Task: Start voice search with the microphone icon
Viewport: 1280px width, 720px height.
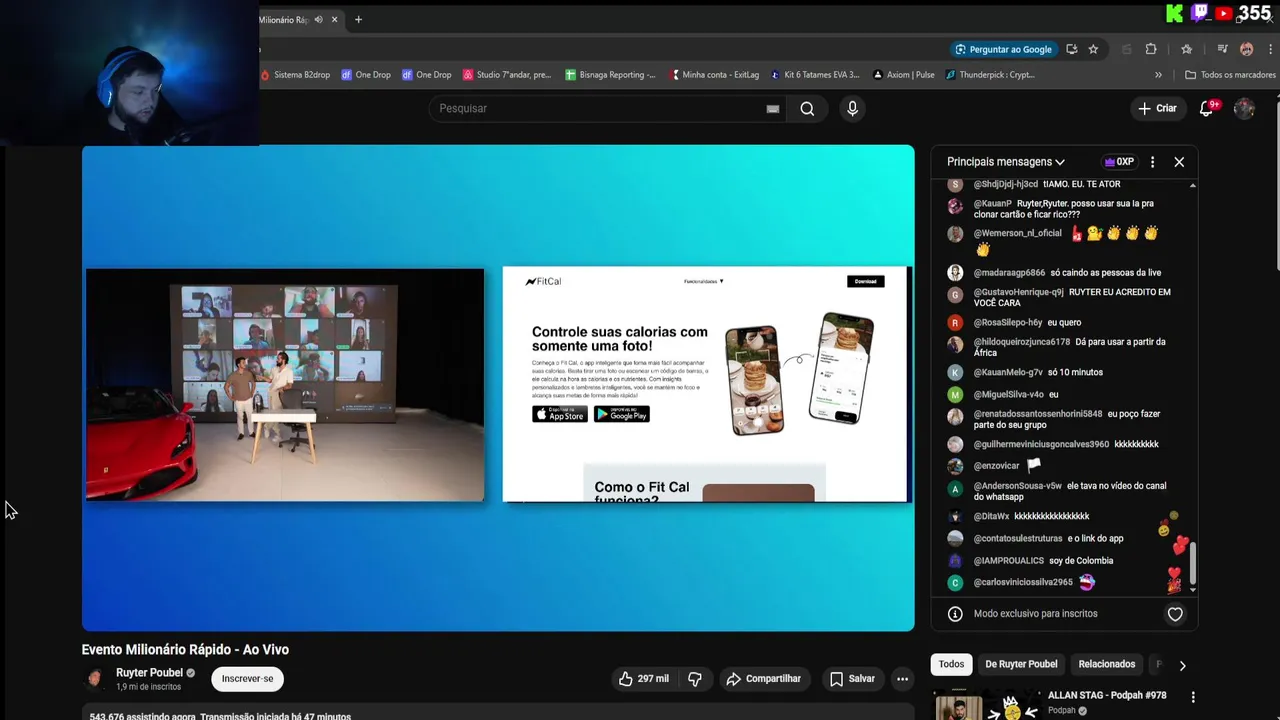Action: click(852, 108)
